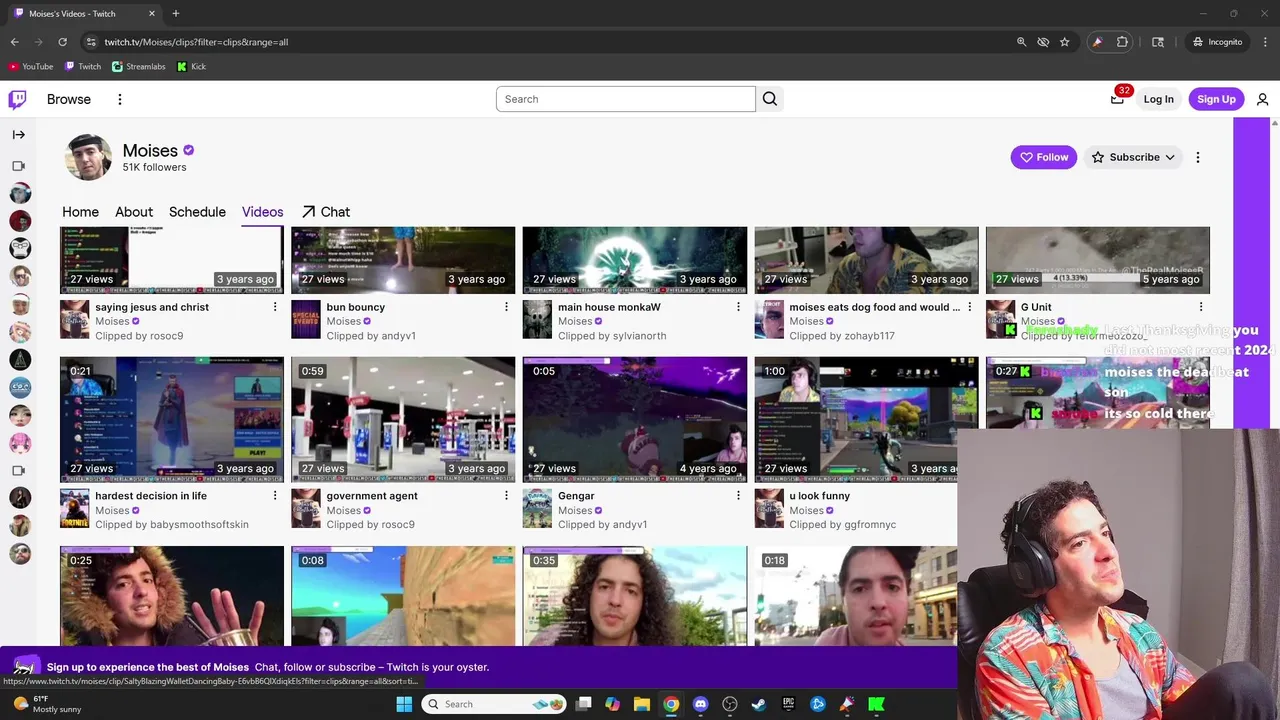Expand the Subscribe dropdown arrow

tap(1169, 157)
